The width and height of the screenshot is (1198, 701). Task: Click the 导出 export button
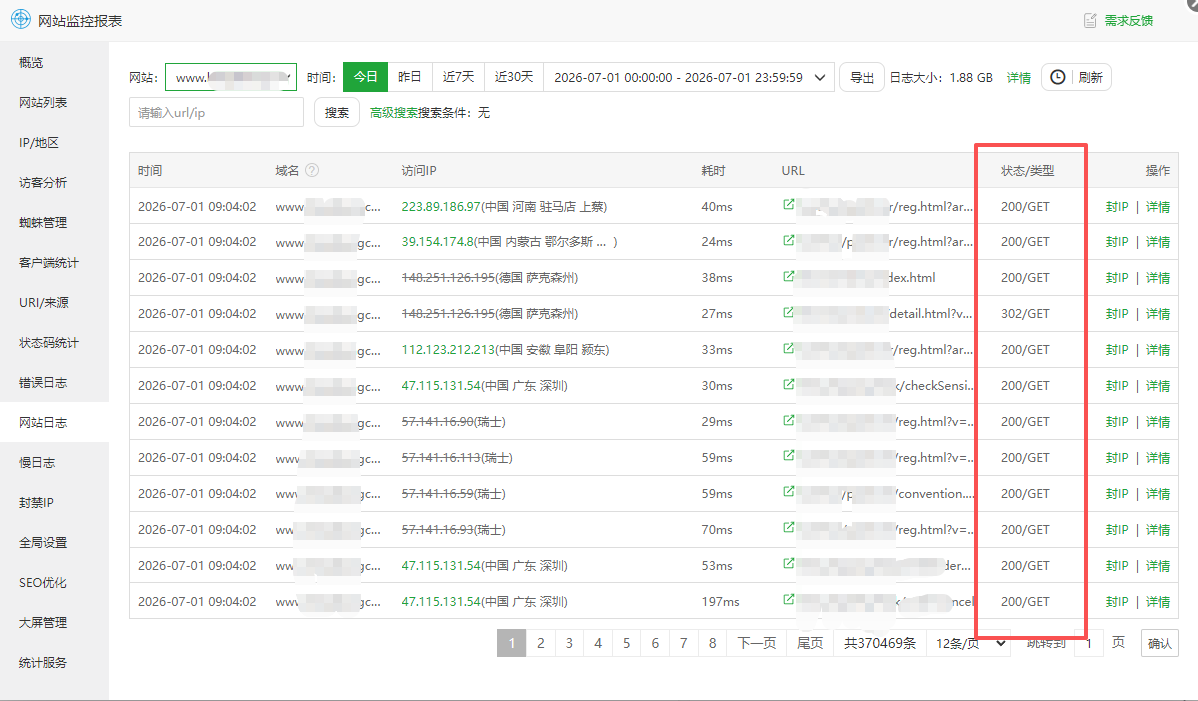tap(862, 77)
